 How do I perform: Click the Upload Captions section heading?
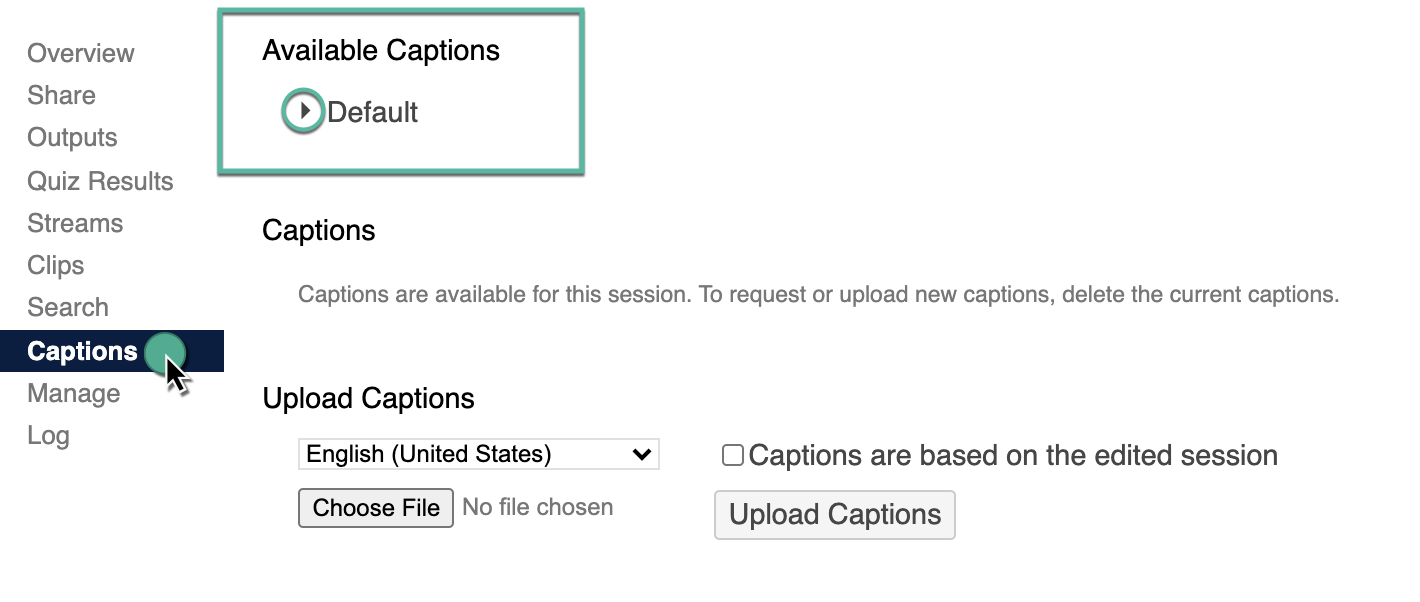pyautogui.click(x=368, y=398)
